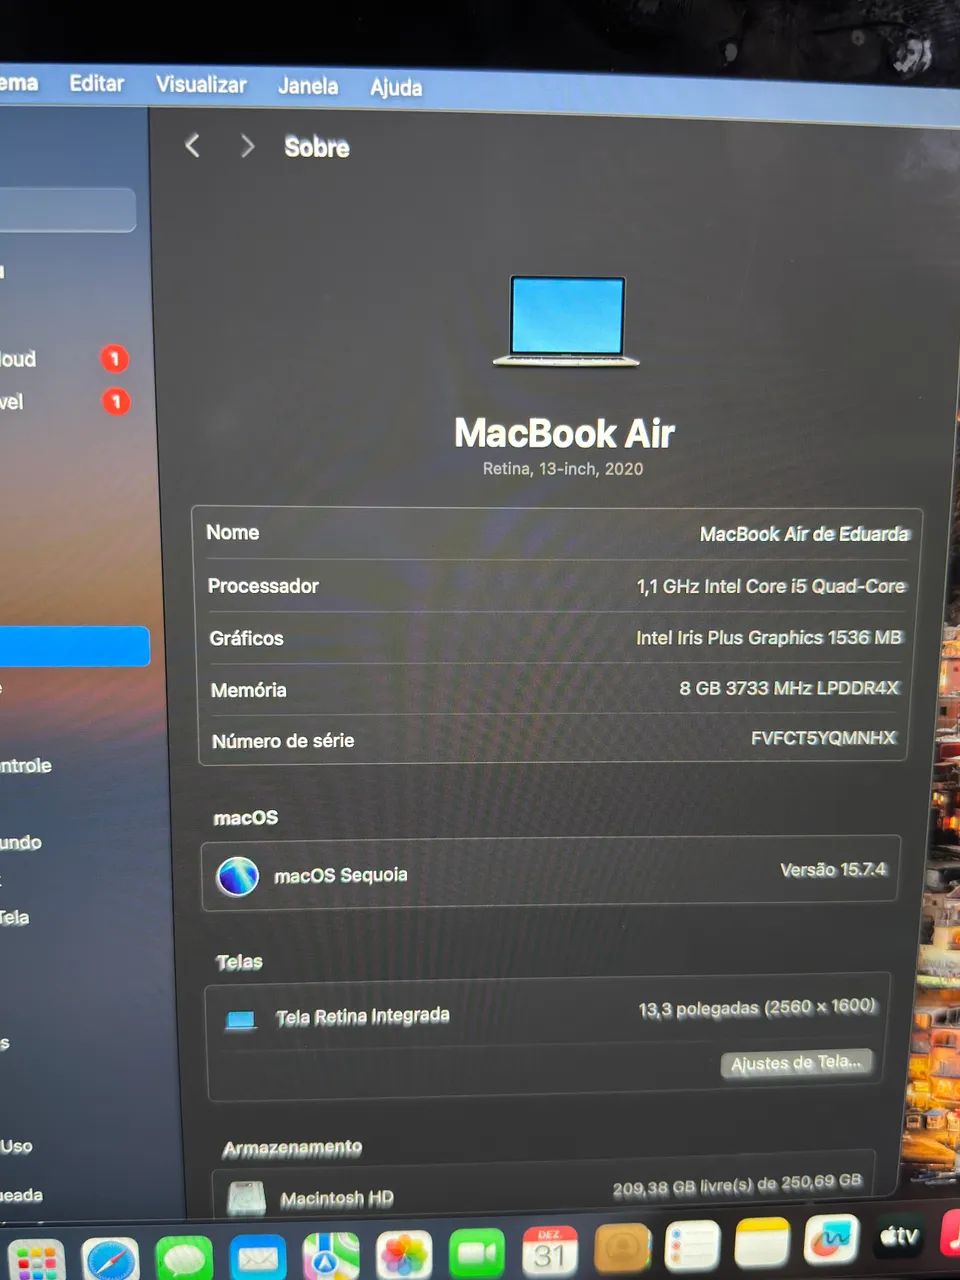The height and width of the screenshot is (1280, 960).
Task: Open the Janela menu
Action: [x=308, y=87]
